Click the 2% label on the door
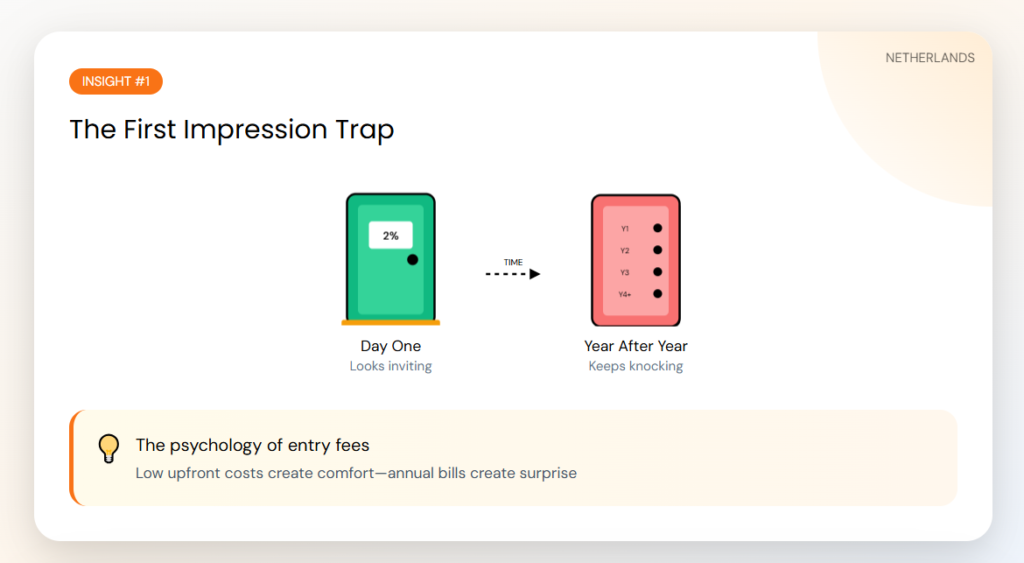The image size is (1024, 563). pos(390,236)
